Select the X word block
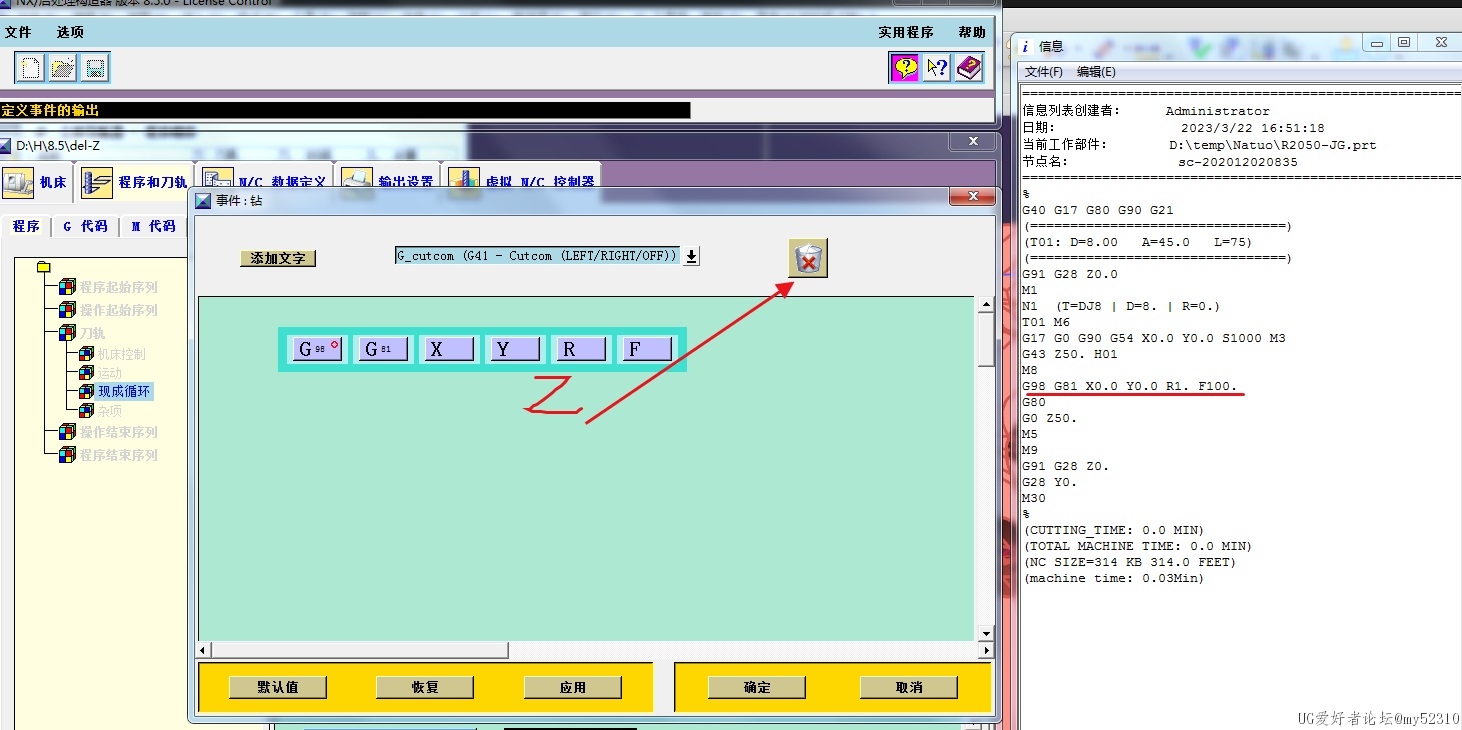Viewport: 1462px width, 730px height. tap(449, 349)
